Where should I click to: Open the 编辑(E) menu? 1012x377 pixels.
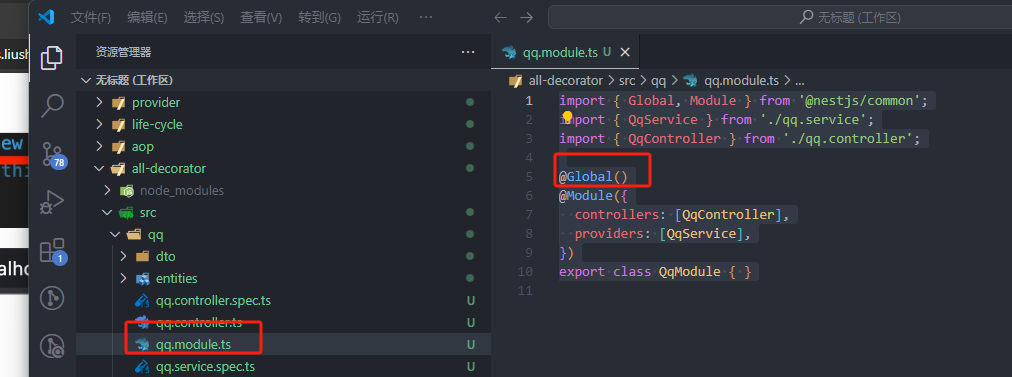(147, 17)
